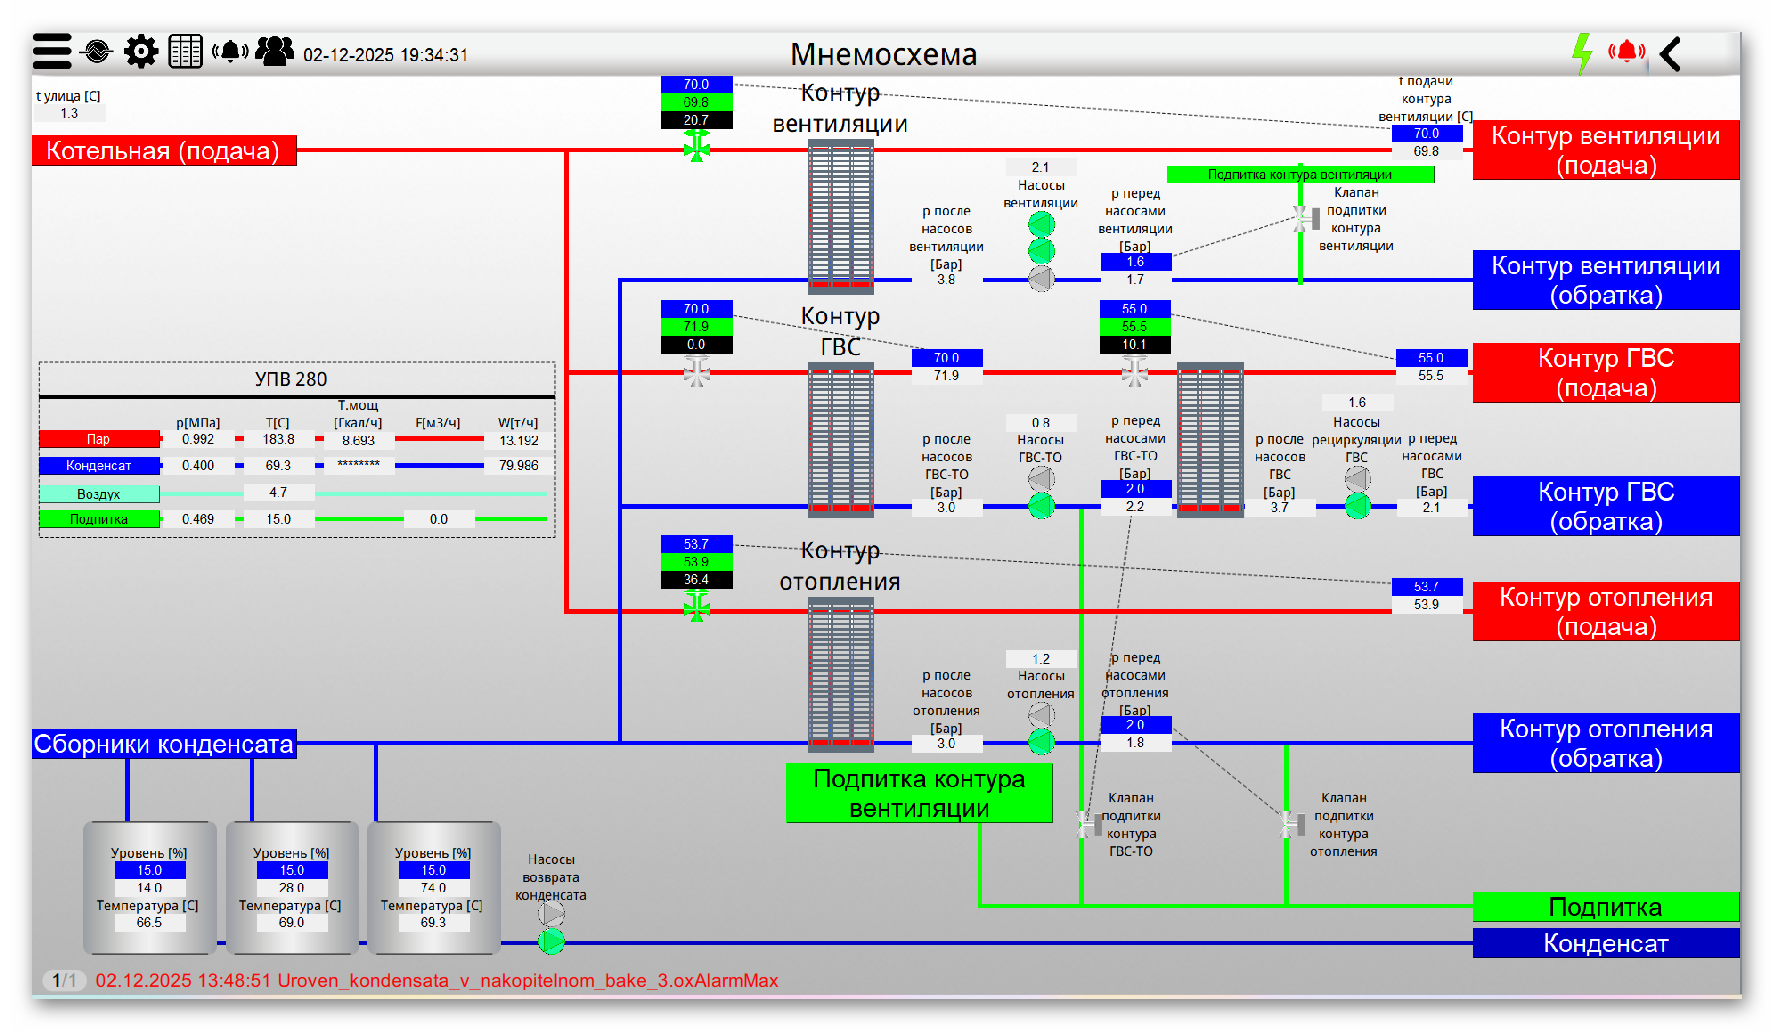This screenshot has height=1031, width=1774.
Task: Click the green lightning bolt icon
Action: pos(1582,53)
